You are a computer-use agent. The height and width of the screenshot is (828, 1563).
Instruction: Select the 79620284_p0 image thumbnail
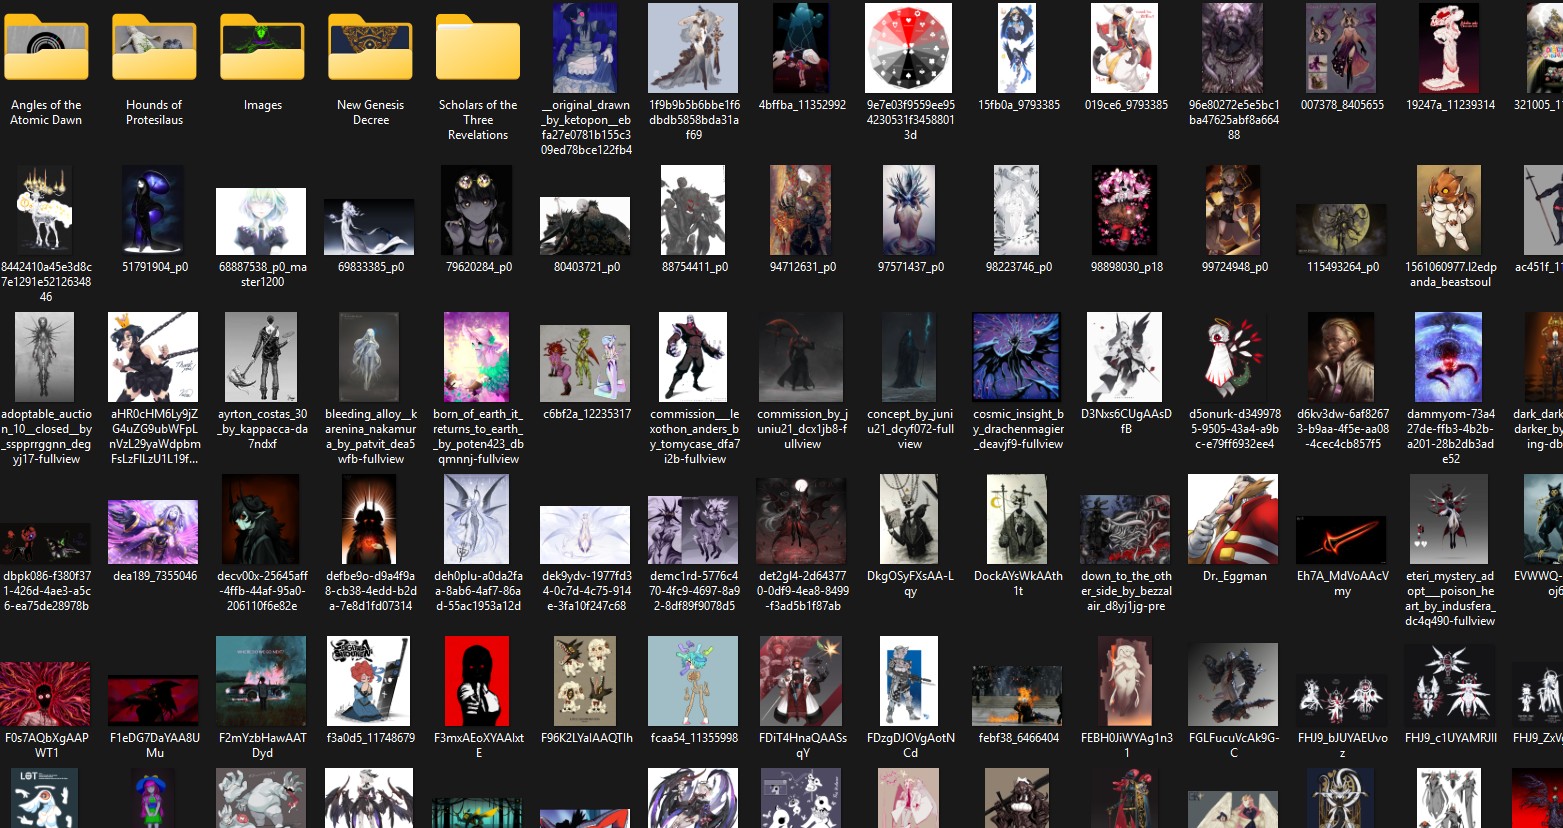pyautogui.click(x=478, y=210)
